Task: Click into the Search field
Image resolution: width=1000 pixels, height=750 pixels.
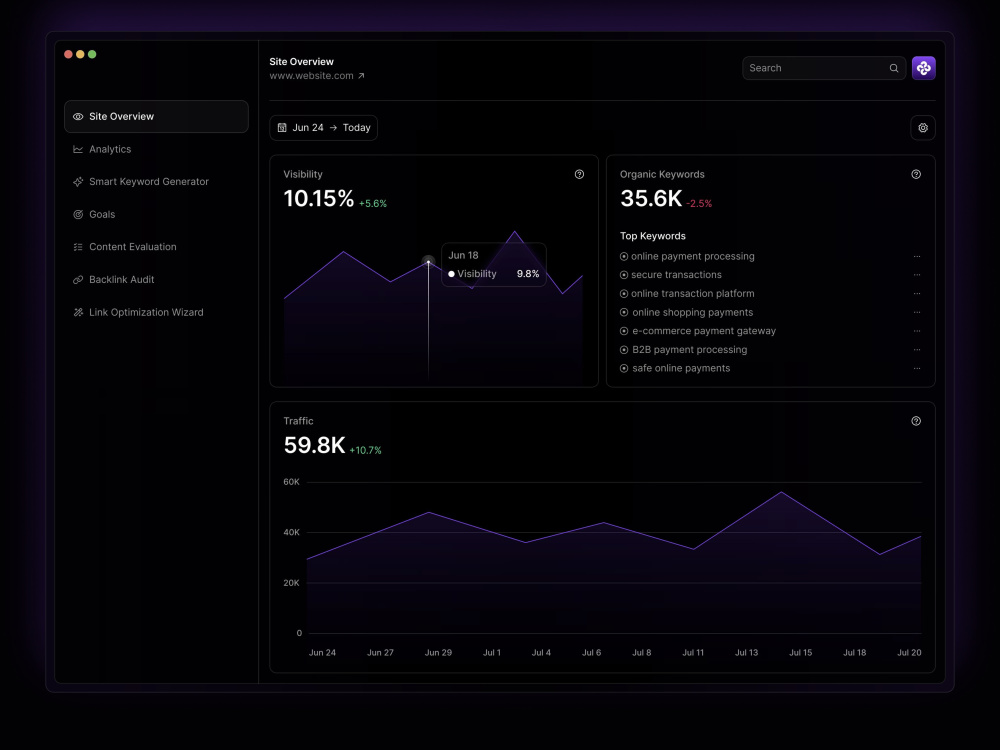Action: pyautogui.click(x=824, y=68)
